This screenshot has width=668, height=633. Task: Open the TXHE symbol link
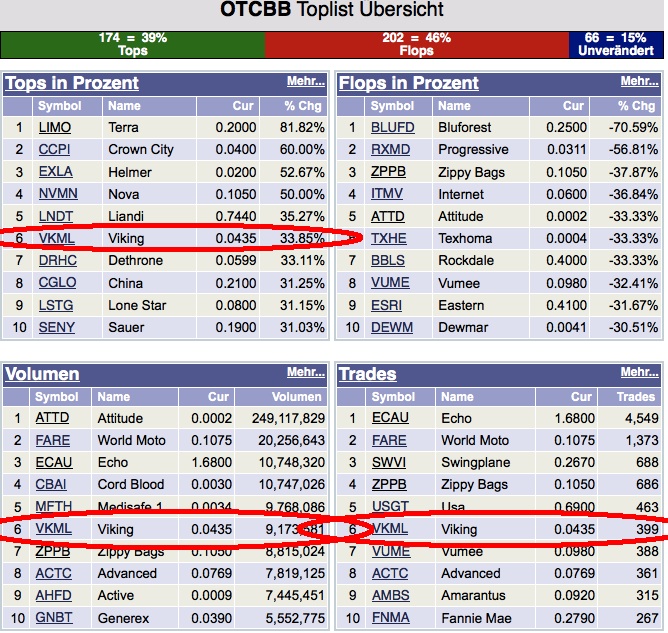(x=389, y=238)
